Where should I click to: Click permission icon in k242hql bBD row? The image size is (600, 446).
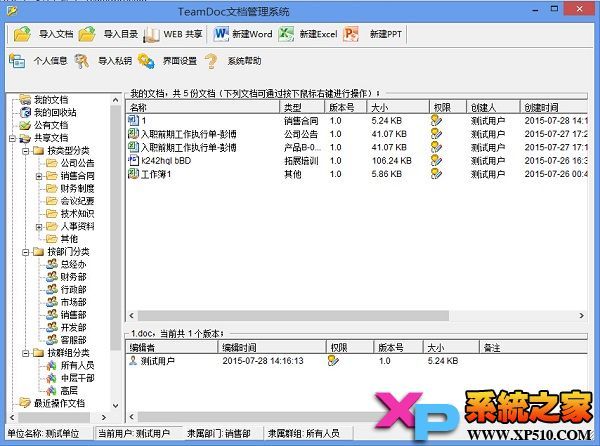(436, 160)
